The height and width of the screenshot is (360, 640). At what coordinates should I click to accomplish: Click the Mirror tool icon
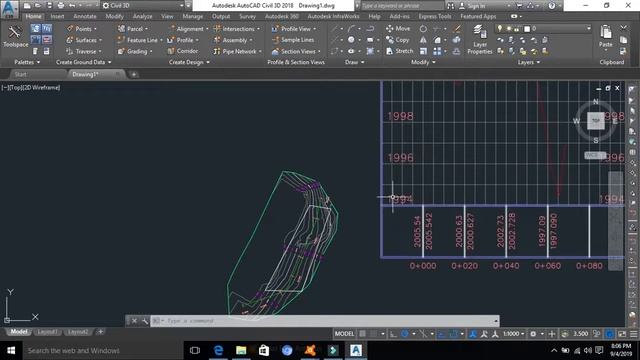(423, 40)
